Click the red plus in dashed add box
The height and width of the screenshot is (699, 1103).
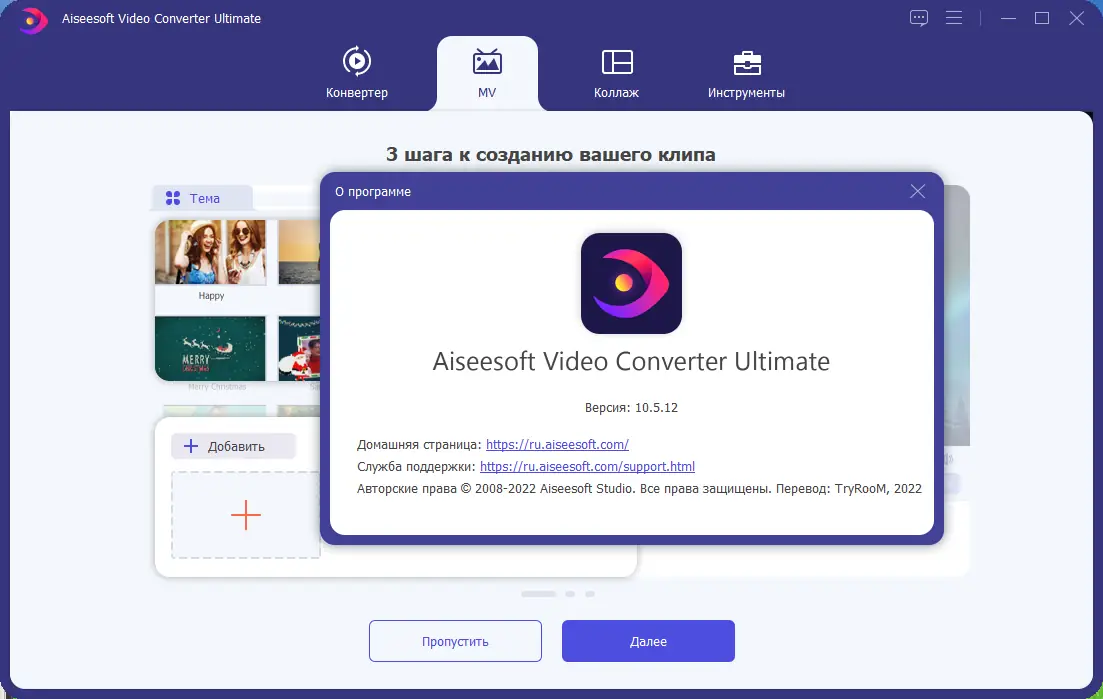pyautogui.click(x=246, y=515)
